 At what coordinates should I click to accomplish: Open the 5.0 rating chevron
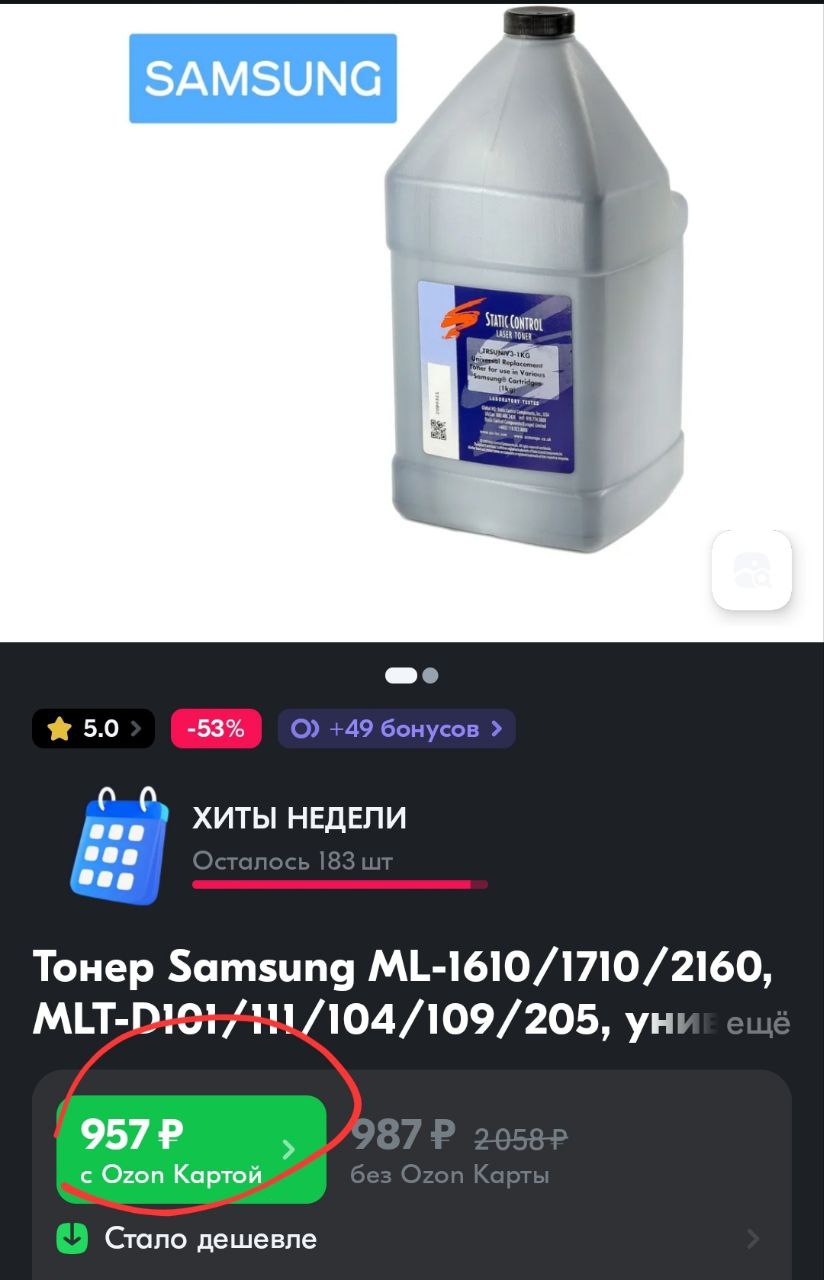(136, 729)
